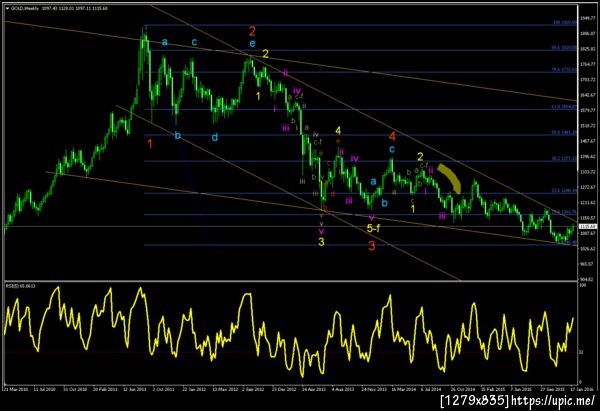Viewport: 600px width, 411px height.
Task: Select the yellow wave label 5-f
Action: (373, 228)
